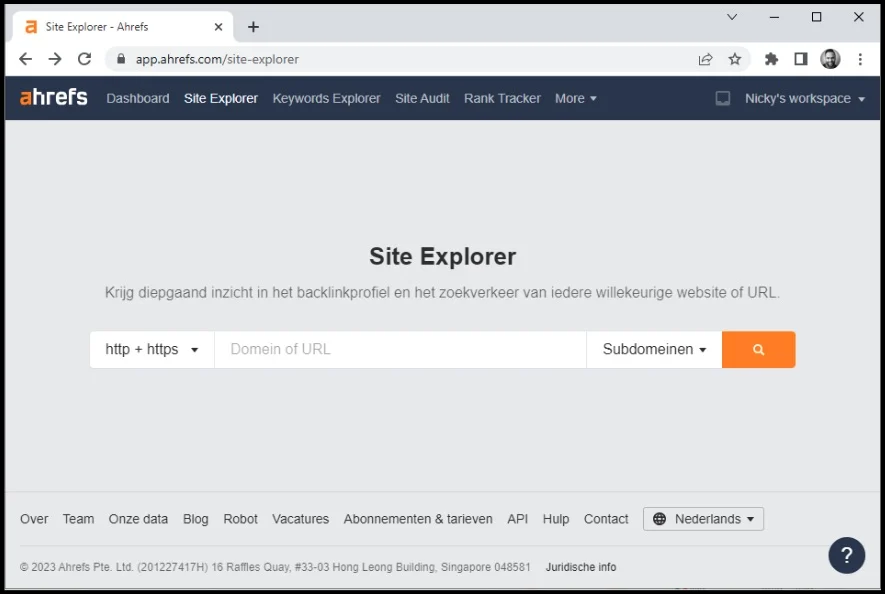Image resolution: width=885 pixels, height=594 pixels.
Task: Click the notifications screen icon beside workspace
Action: (x=722, y=98)
